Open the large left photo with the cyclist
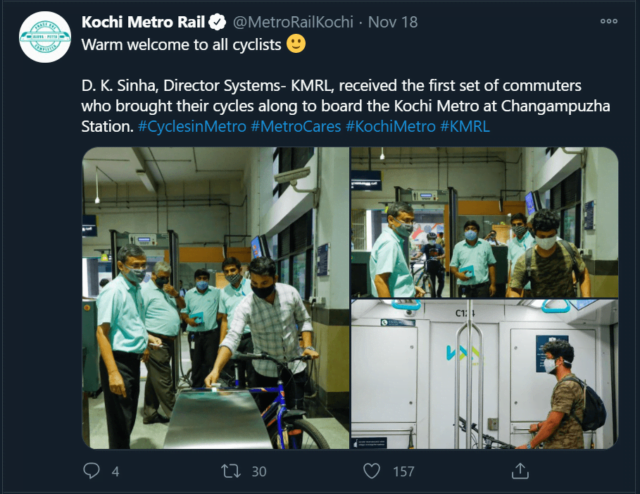 [x=215, y=298]
